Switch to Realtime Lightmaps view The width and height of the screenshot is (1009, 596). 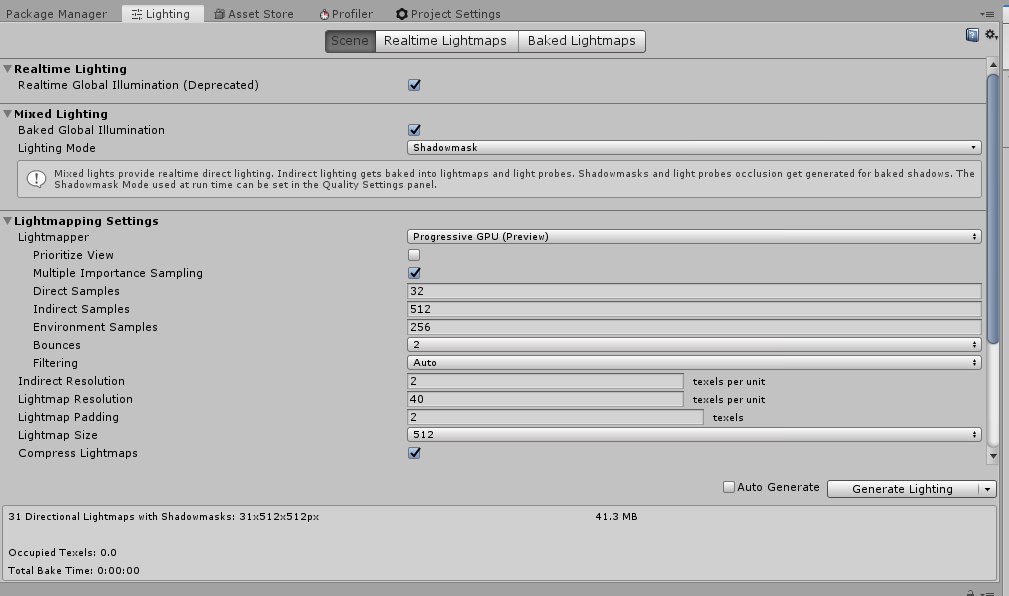coord(446,41)
